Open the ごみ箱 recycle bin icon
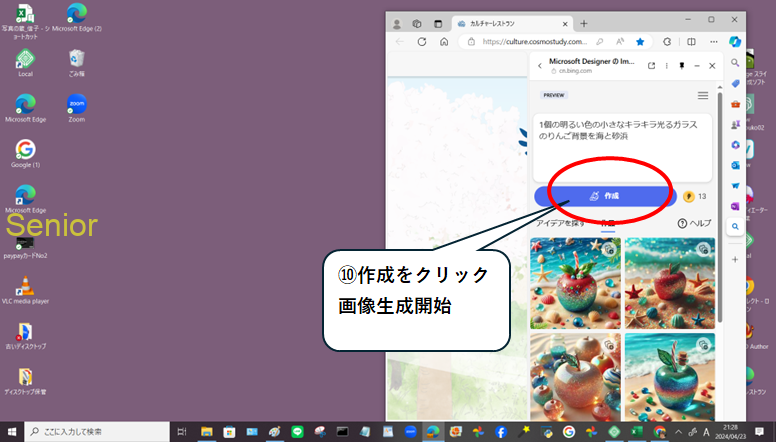 (x=77, y=63)
